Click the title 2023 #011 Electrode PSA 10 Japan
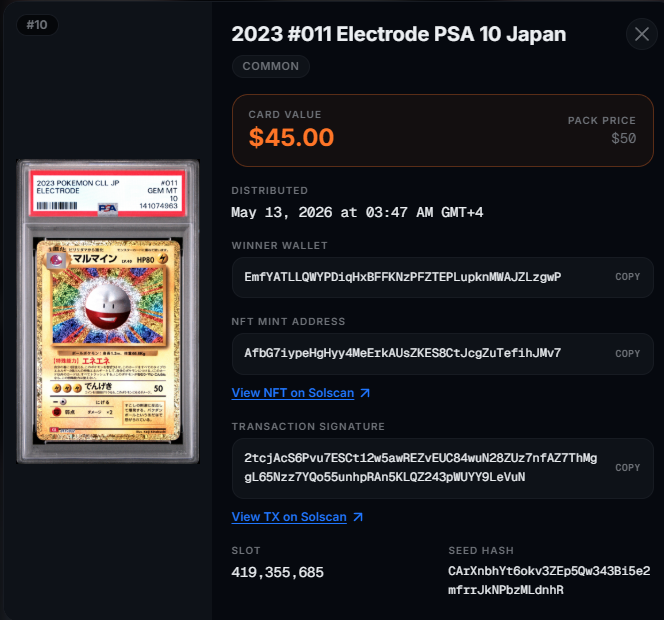This screenshot has height=621, width=664. point(398,34)
